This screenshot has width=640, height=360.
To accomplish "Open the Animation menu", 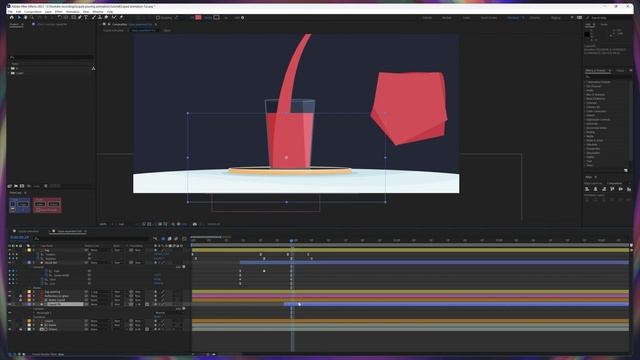I will [73, 12].
